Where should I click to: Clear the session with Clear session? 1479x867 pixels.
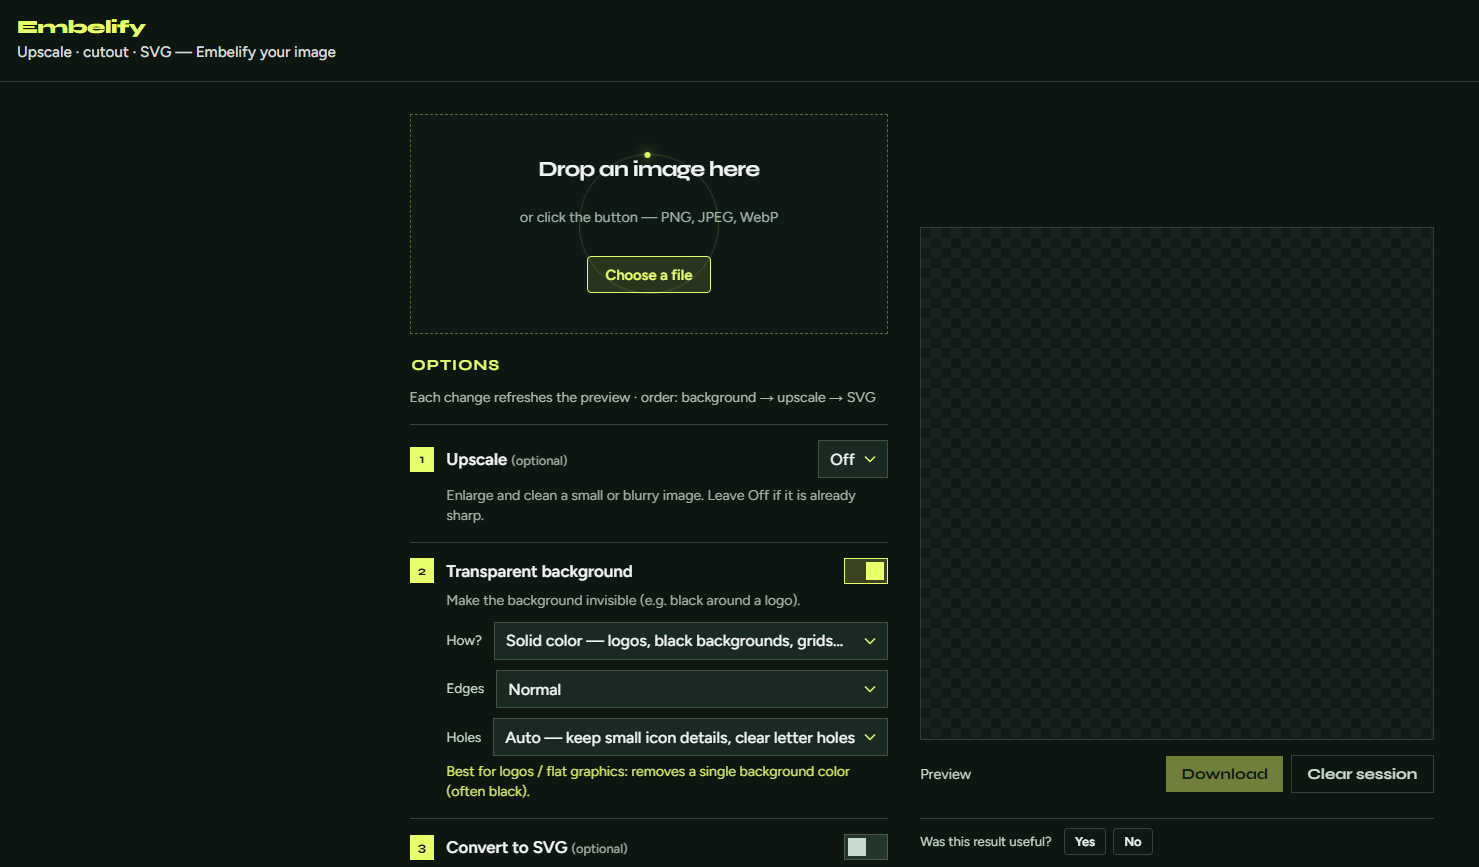[1362, 774]
